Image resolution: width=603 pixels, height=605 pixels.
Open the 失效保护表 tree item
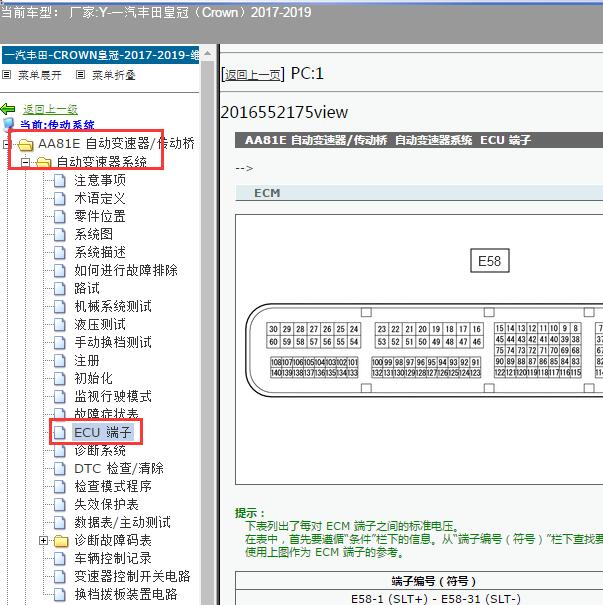pyautogui.click(x=106, y=504)
